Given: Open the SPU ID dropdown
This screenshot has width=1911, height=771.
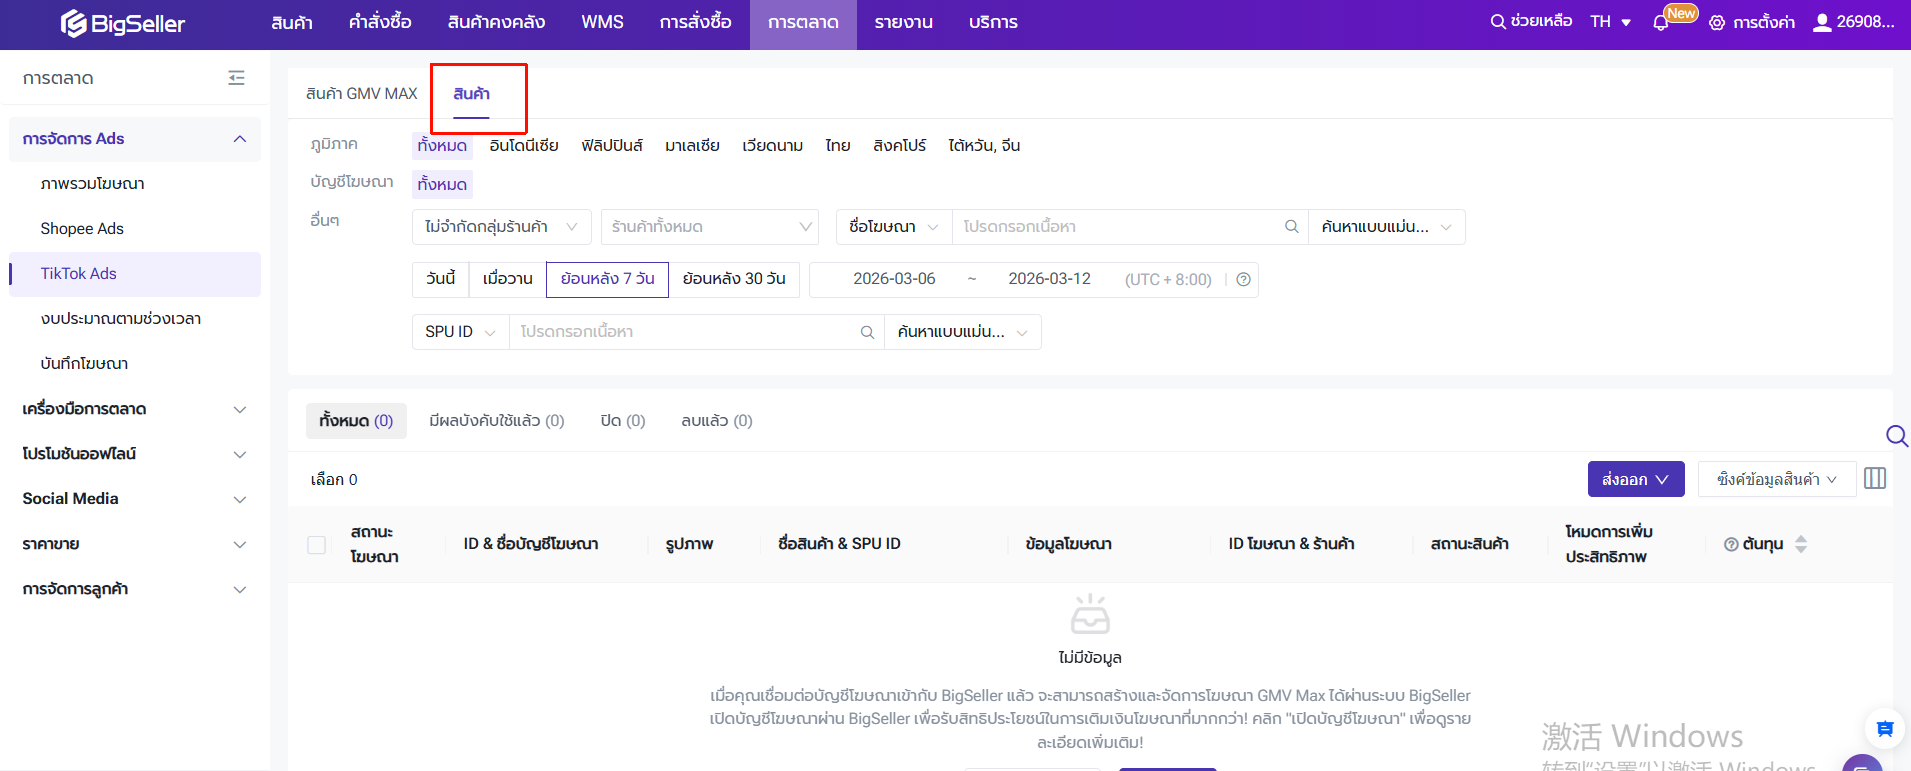Looking at the screenshot, I should pos(460,332).
